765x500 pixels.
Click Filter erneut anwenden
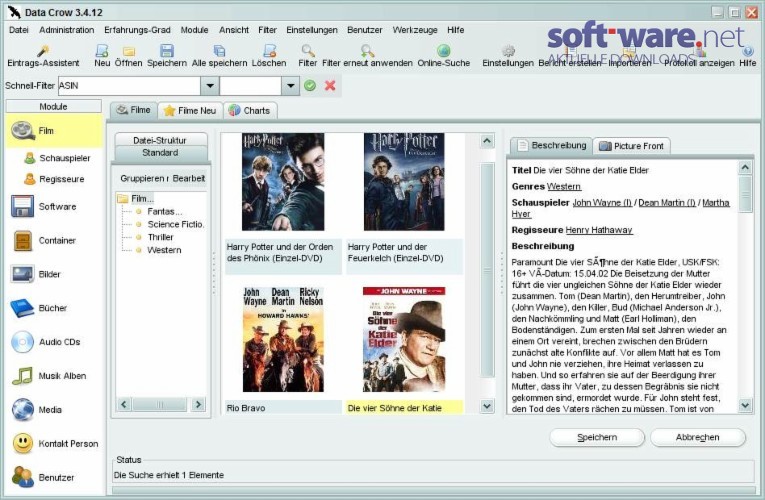point(367,56)
